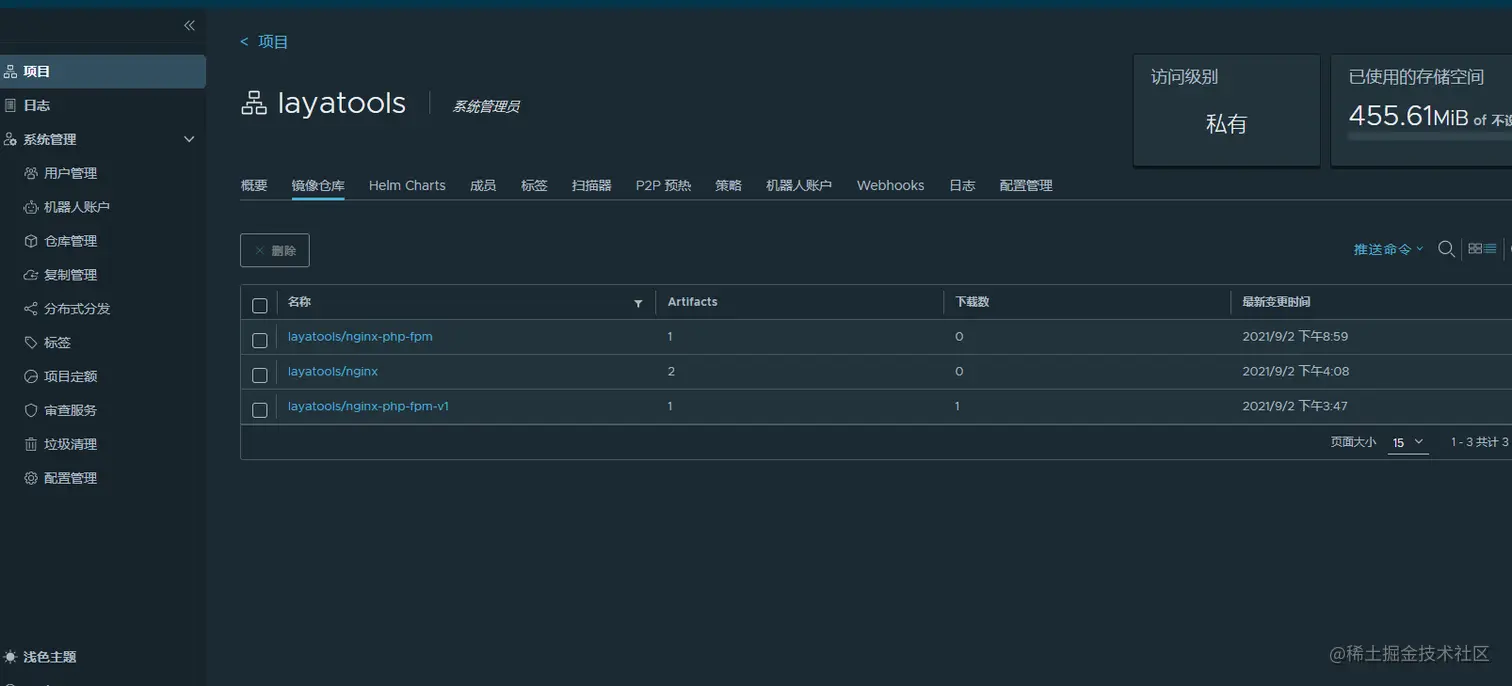Switch to the Helm Charts tab
Screen dimensions: 1512x686
tap(407, 186)
